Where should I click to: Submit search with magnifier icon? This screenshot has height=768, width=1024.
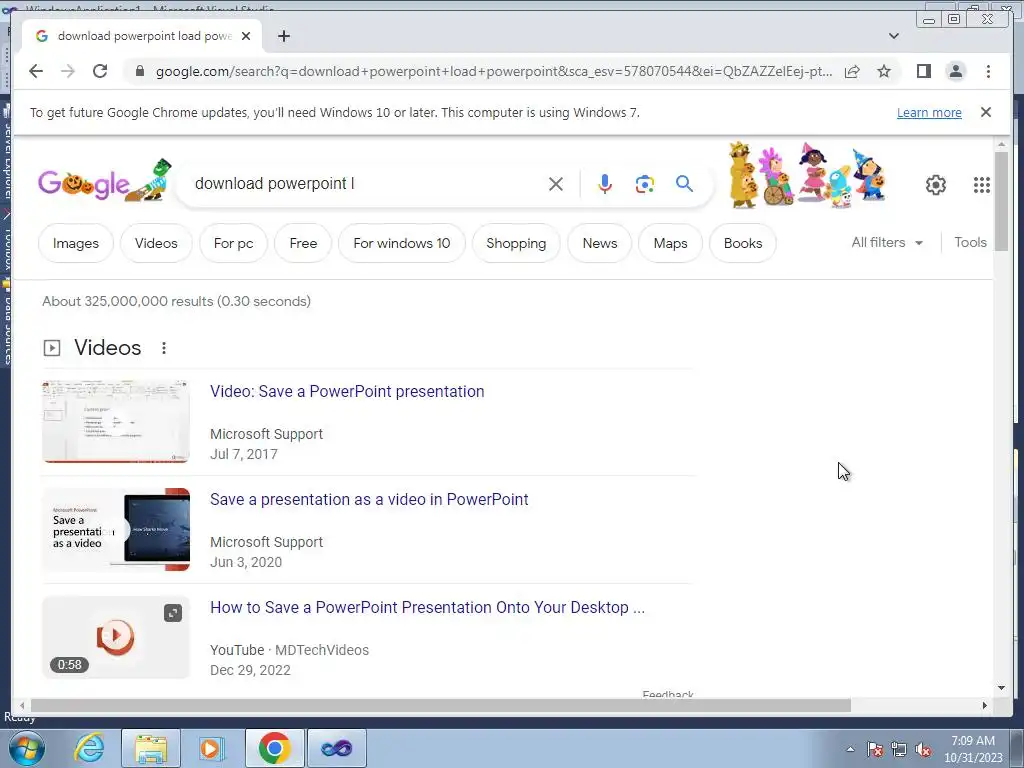coord(684,184)
